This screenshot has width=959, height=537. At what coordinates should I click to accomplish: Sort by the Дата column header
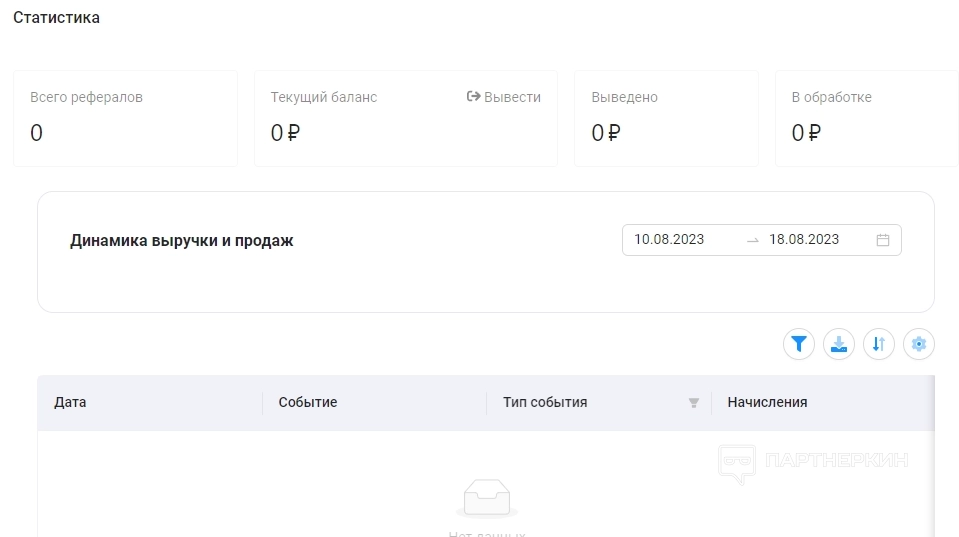(70, 403)
